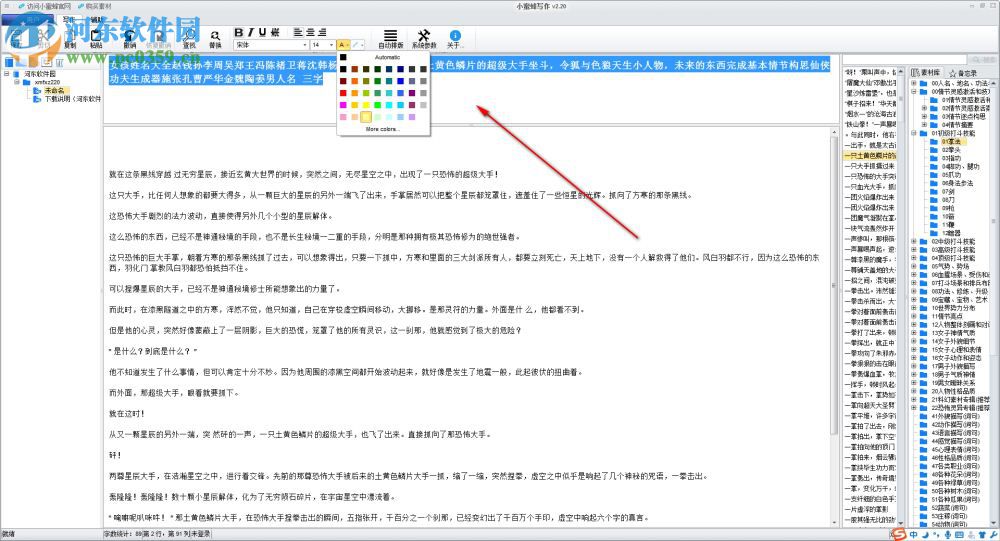
Task: Center align the text
Action: tap(310, 32)
